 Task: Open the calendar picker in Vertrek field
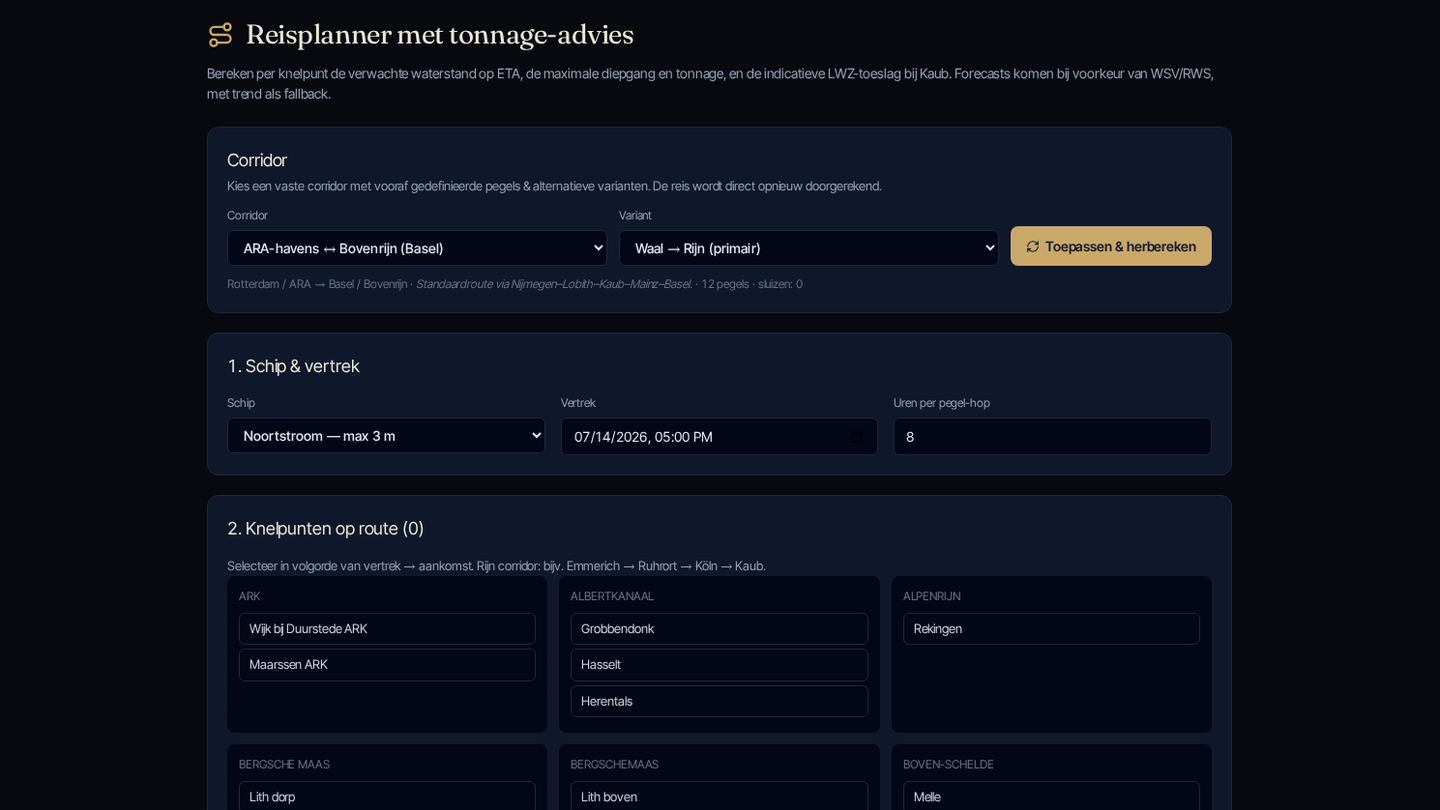click(857, 437)
